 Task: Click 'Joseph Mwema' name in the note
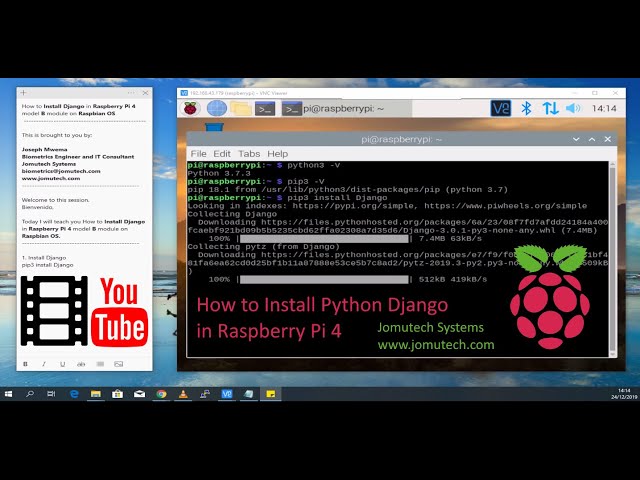point(44,149)
